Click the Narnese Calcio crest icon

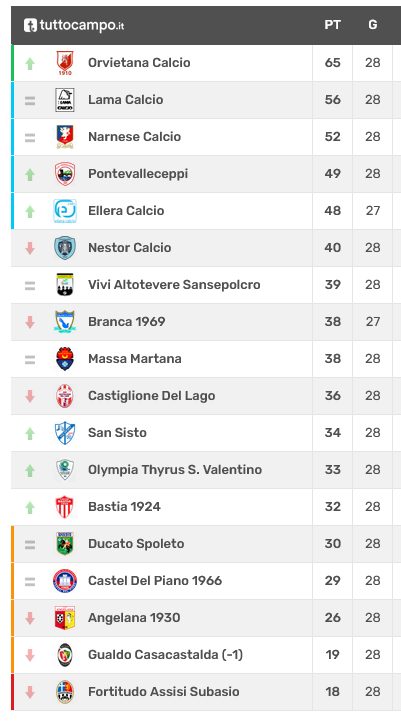pos(65,137)
